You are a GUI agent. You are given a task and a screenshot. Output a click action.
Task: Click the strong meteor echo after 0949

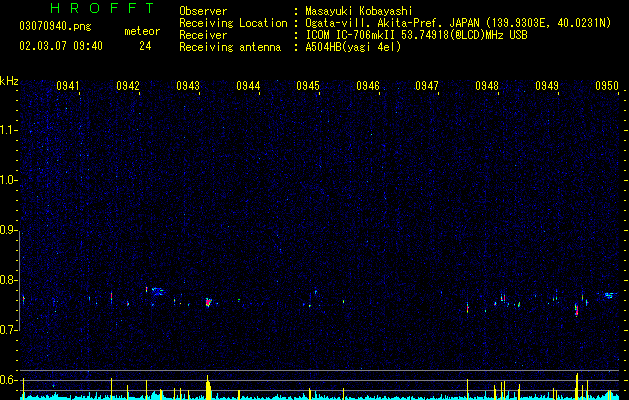[576, 310]
